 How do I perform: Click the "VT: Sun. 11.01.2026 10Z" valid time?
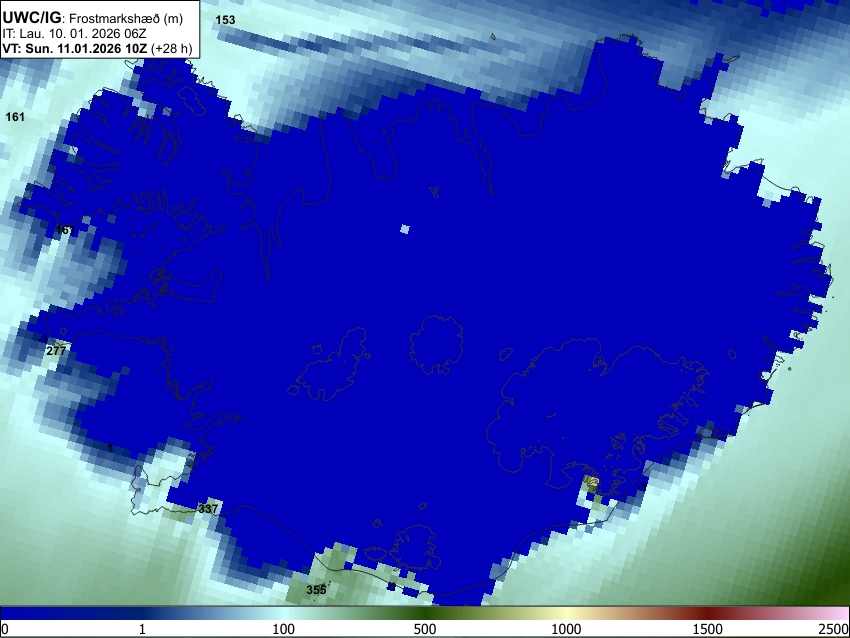pyautogui.click(x=74, y=48)
